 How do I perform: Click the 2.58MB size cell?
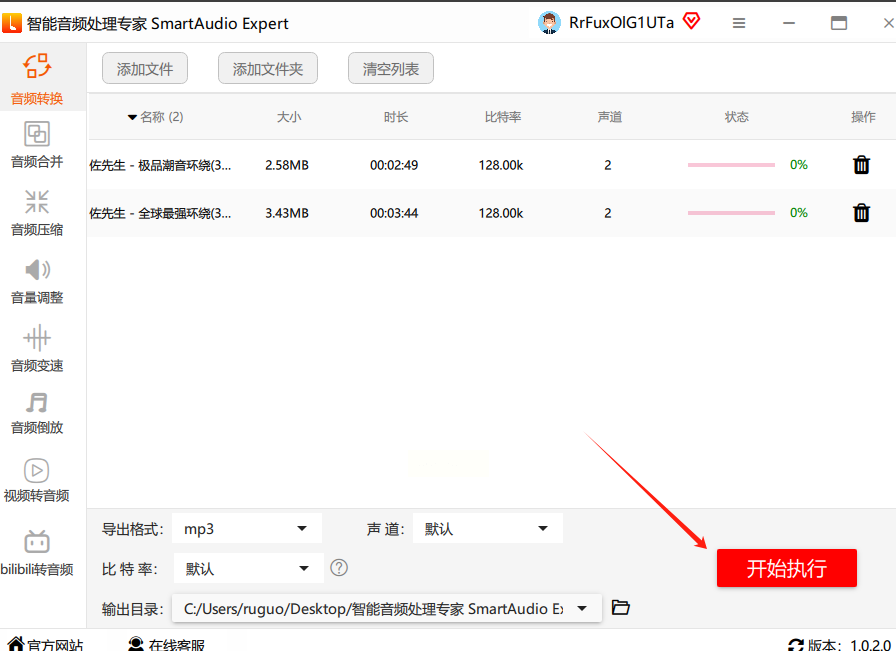tap(287, 165)
